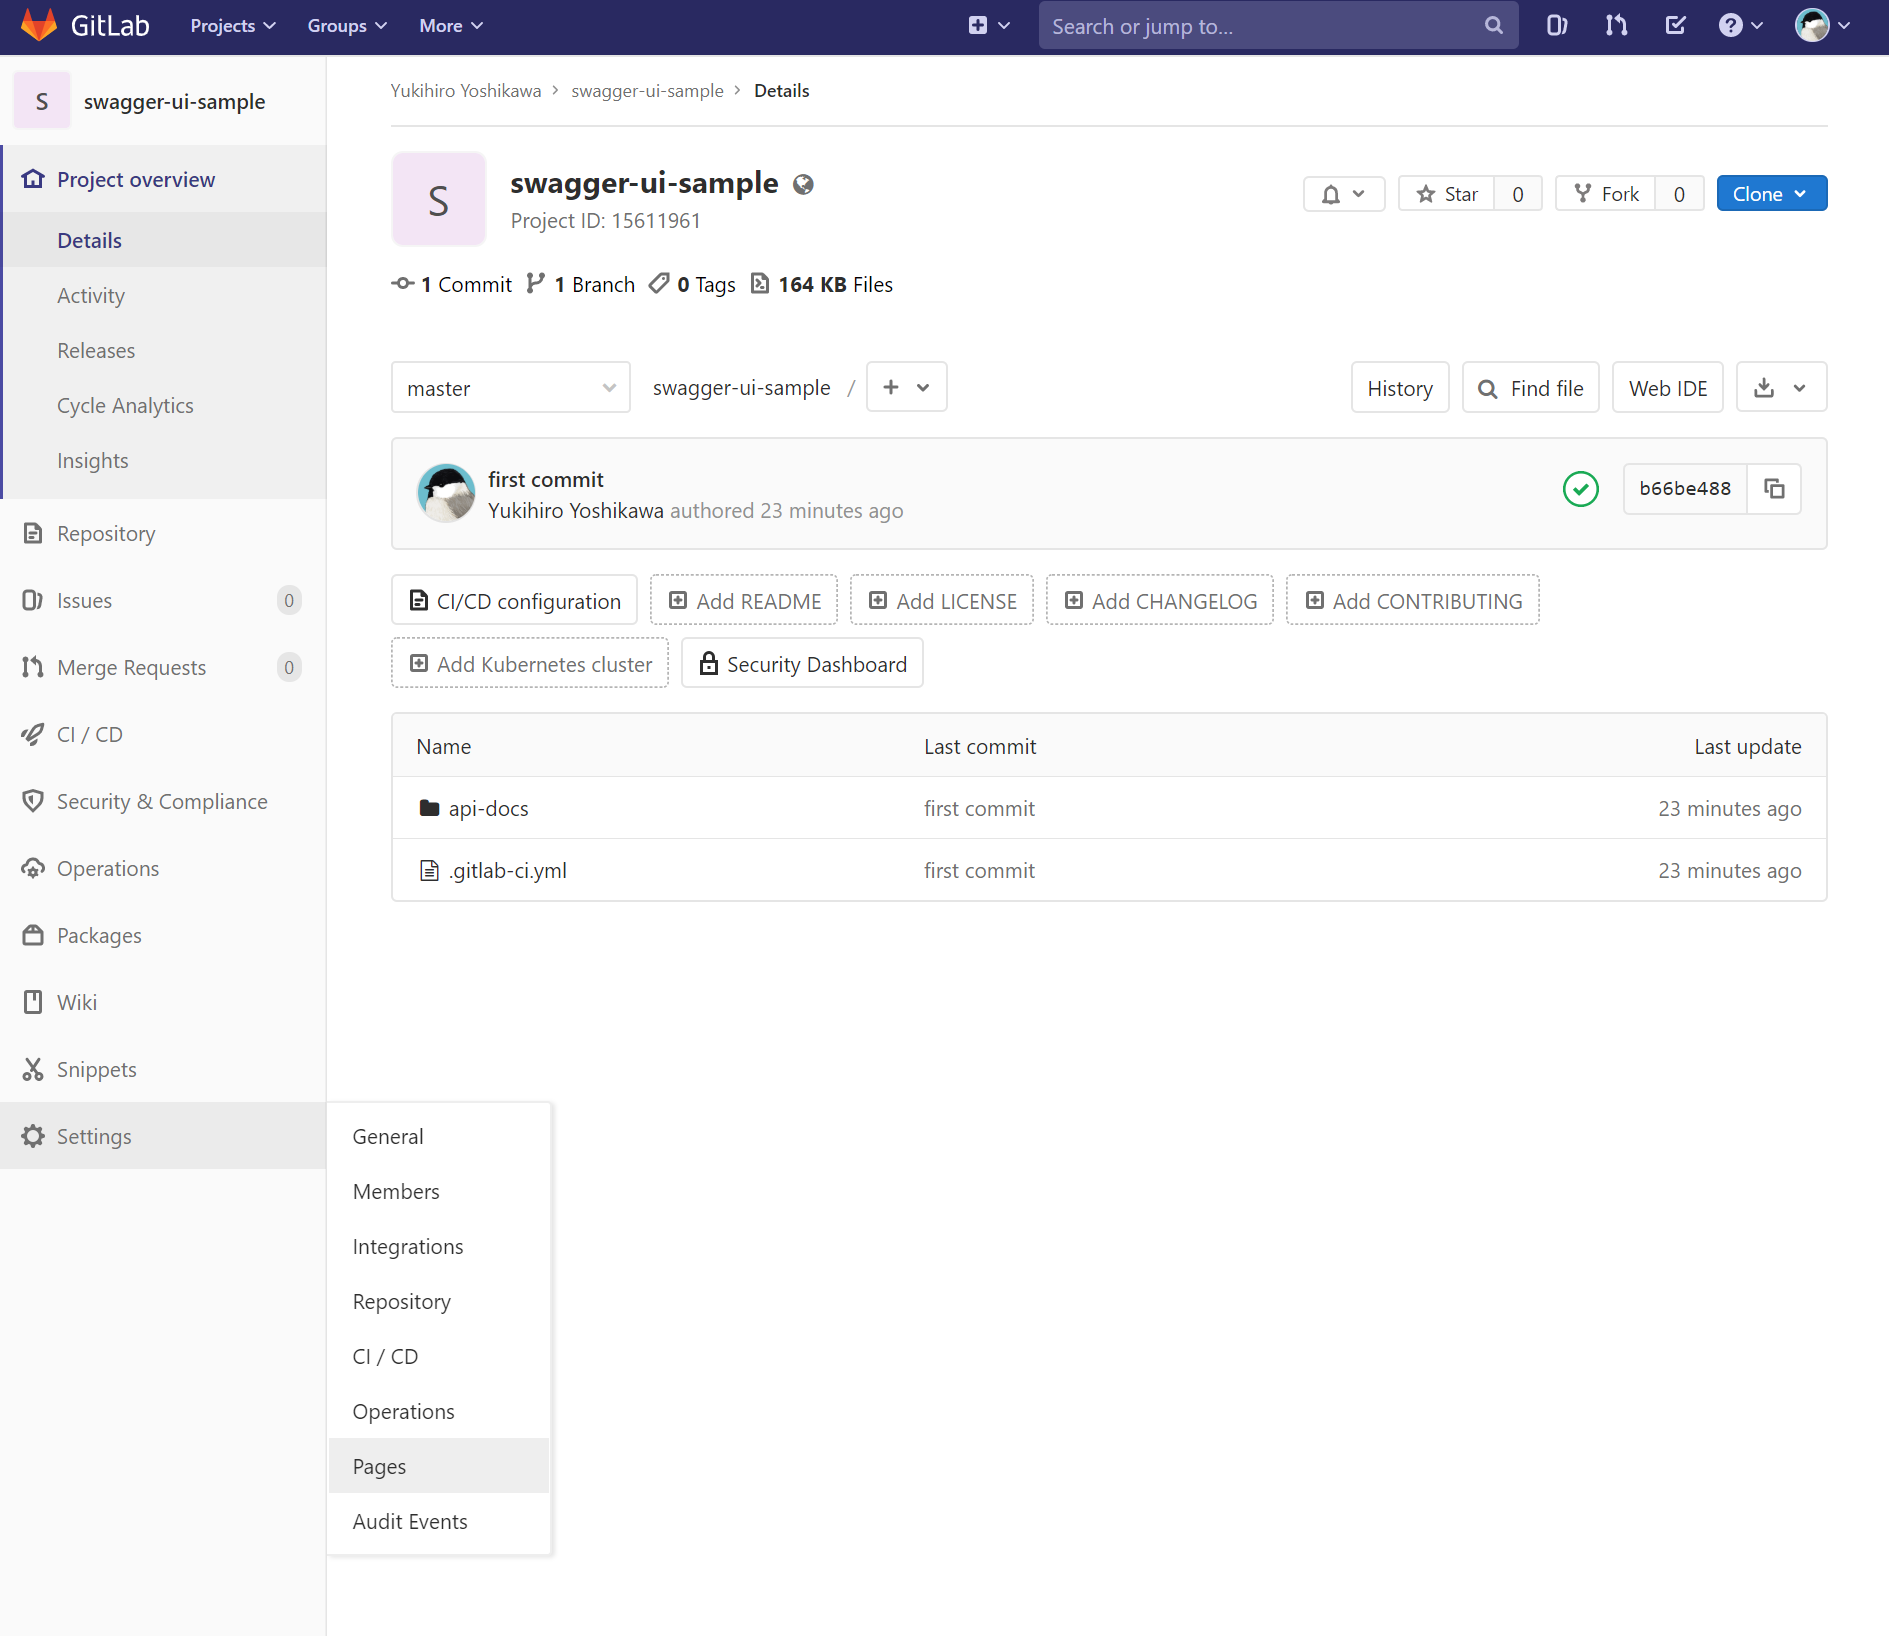1889x1636 pixels.
Task: Open the 164 KB Files link
Action: coord(821,284)
